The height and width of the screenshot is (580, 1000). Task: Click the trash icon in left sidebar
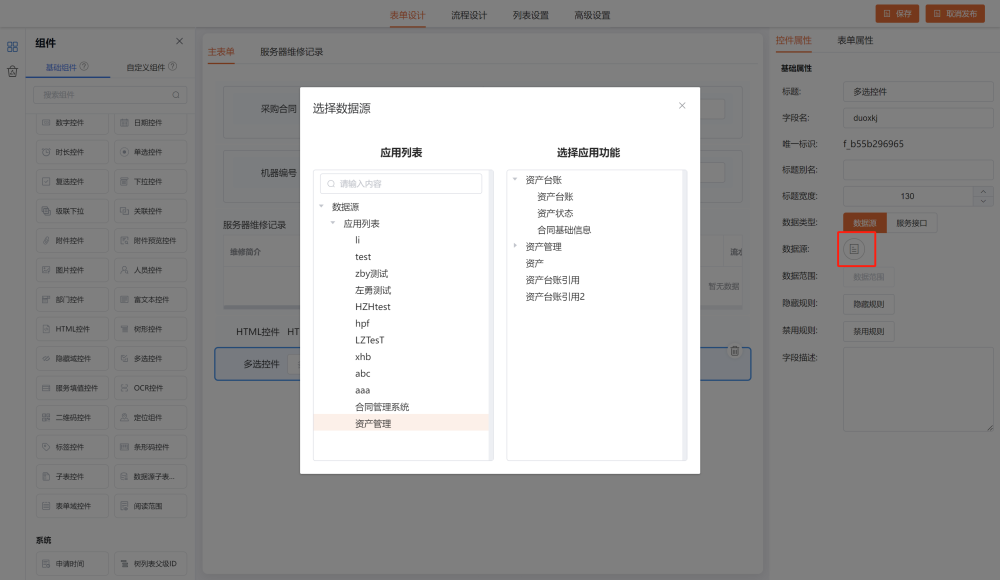[13, 71]
